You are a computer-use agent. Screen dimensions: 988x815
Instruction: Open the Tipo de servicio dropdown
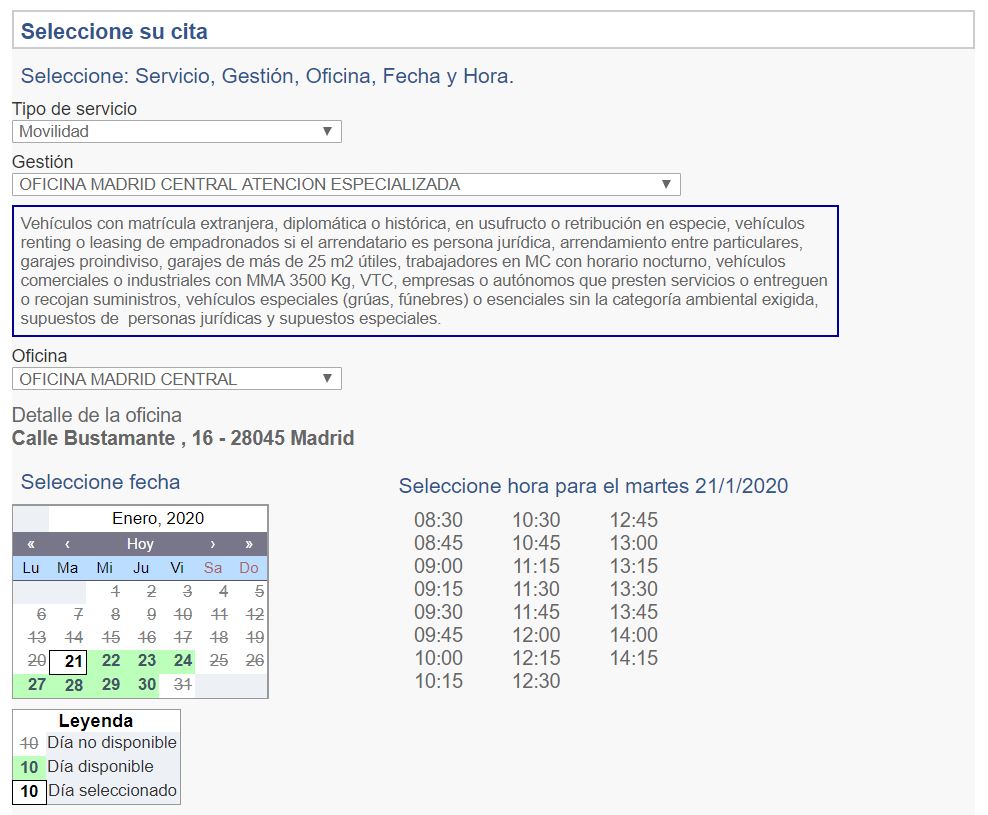(177, 131)
